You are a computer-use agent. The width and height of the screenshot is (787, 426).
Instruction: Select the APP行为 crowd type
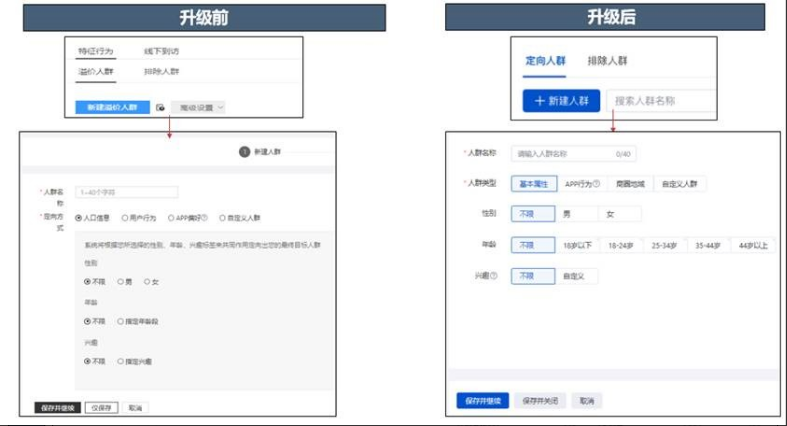pyautogui.click(x=582, y=184)
